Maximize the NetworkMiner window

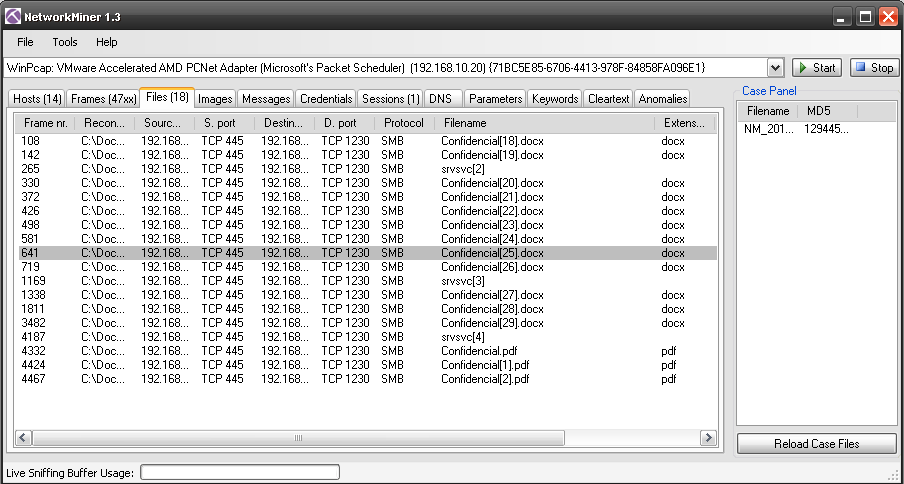[x=865, y=17]
